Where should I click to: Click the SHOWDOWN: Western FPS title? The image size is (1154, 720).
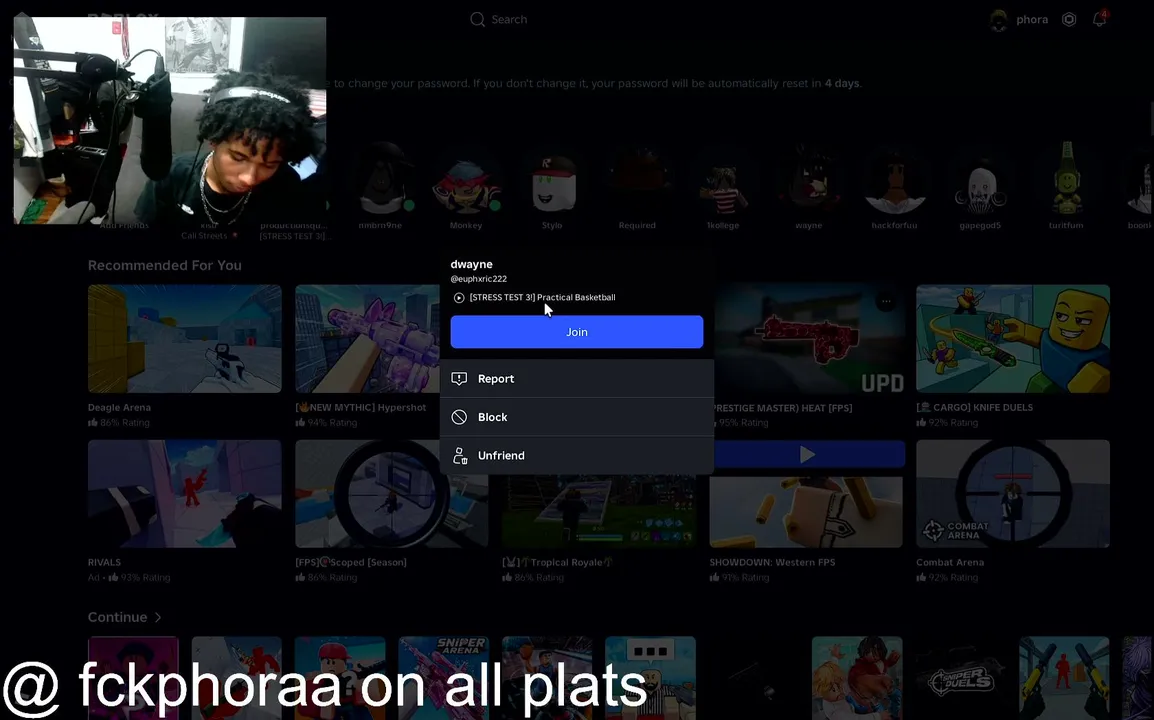coord(772,562)
